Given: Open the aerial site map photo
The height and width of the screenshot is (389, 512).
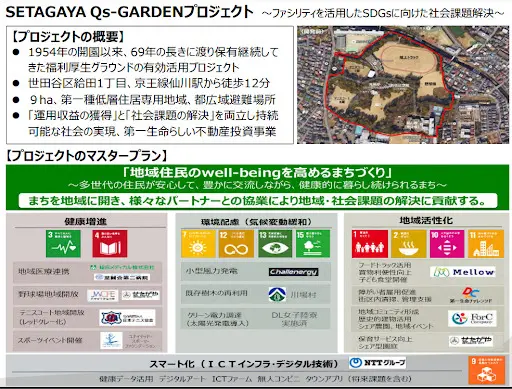Looking at the screenshot, I should tap(403, 85).
